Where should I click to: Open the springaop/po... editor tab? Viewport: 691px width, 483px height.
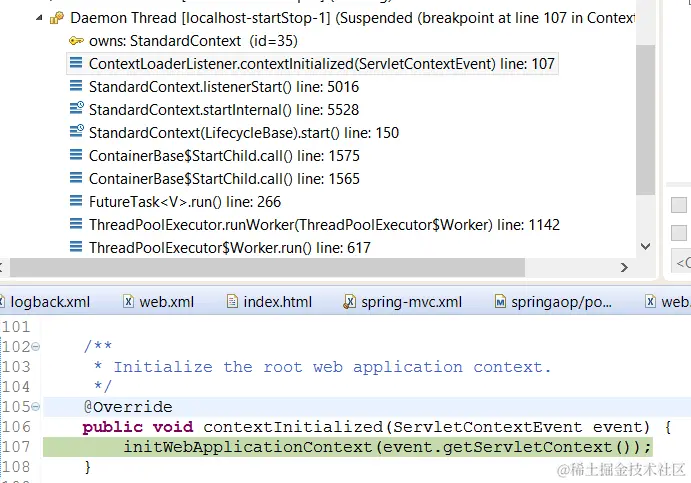tap(554, 302)
